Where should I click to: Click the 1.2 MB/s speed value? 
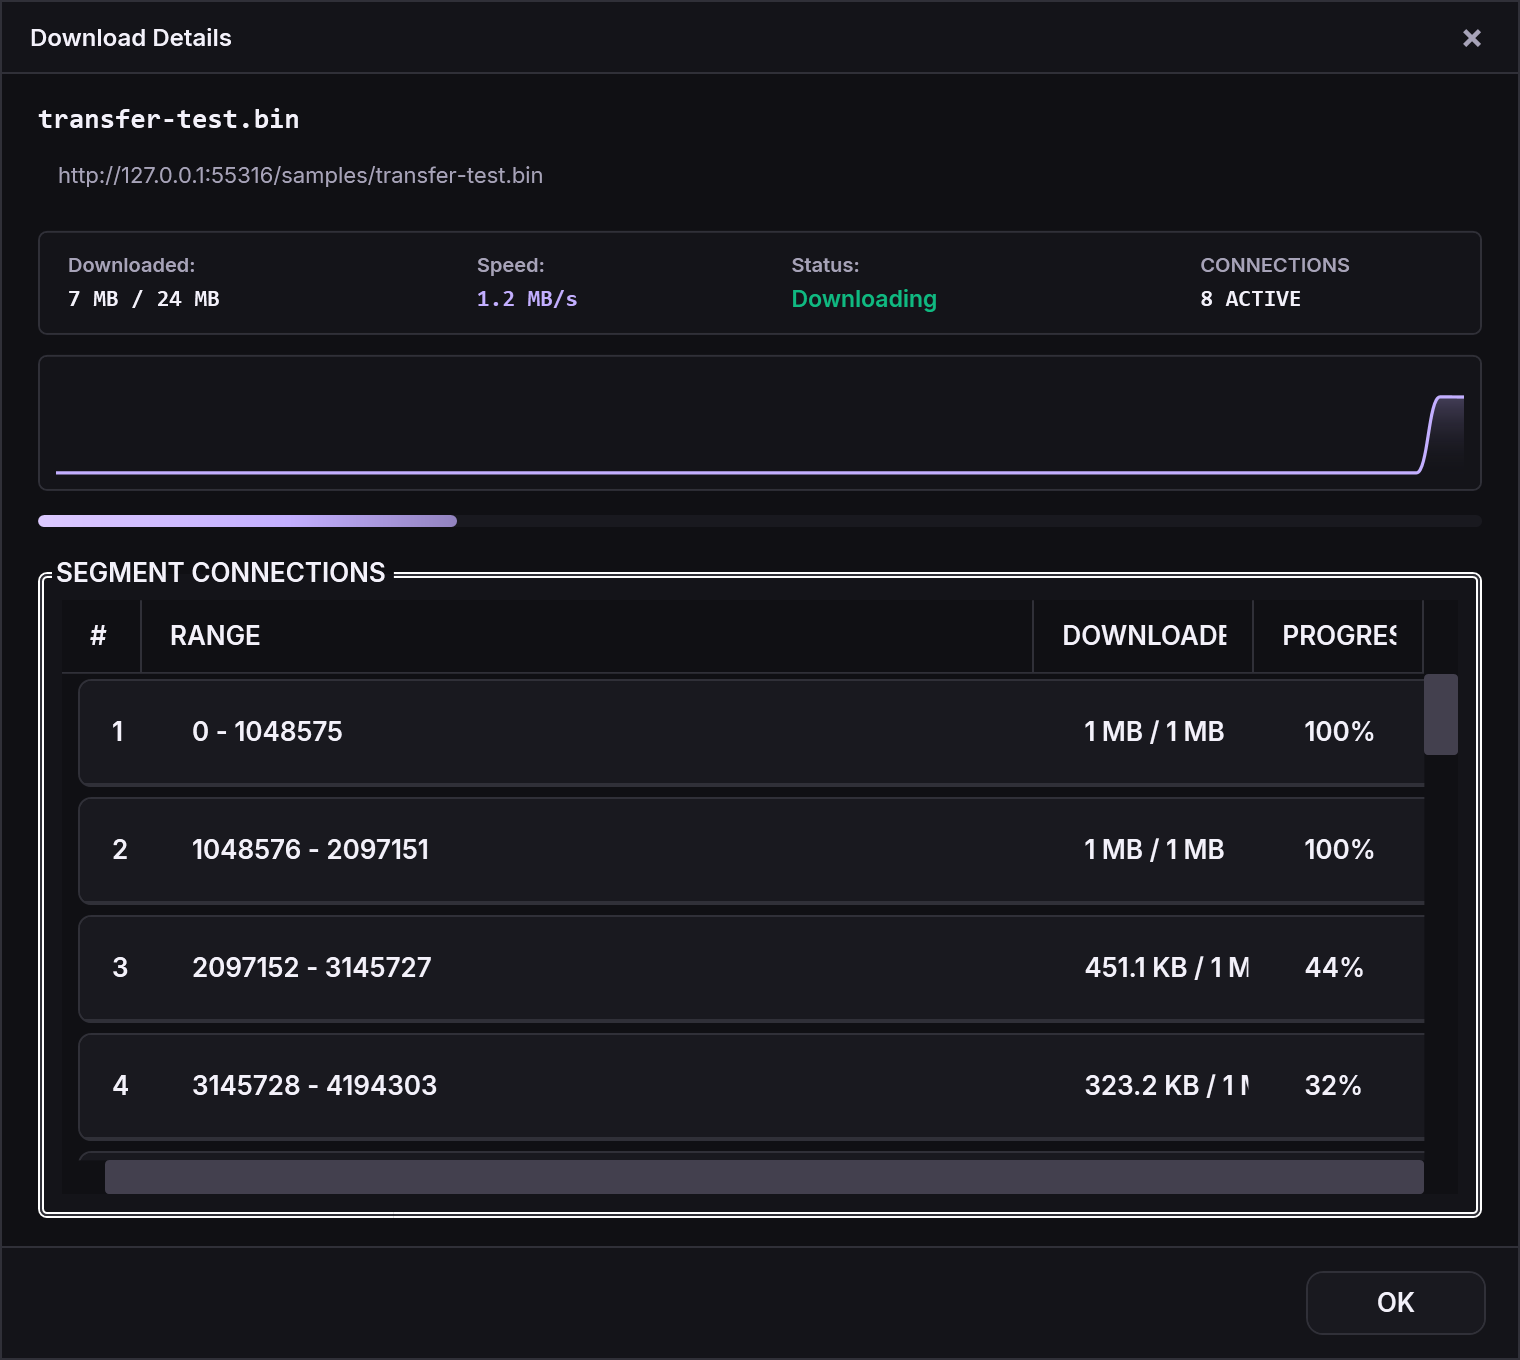point(527,299)
